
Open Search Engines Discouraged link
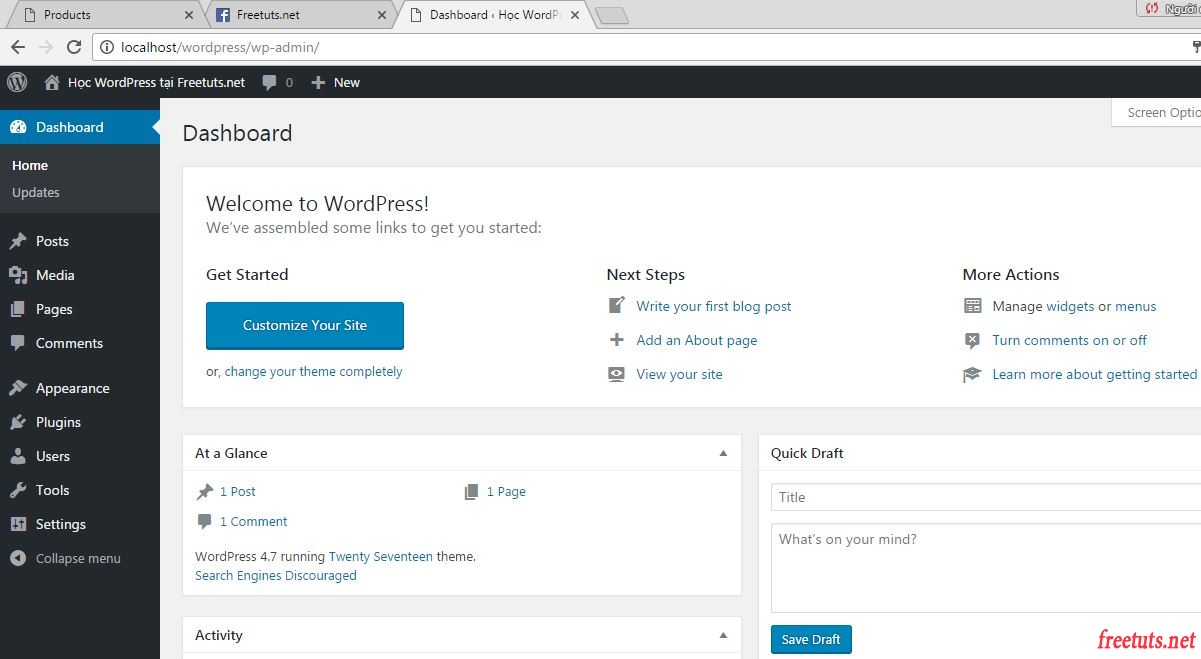coord(276,575)
